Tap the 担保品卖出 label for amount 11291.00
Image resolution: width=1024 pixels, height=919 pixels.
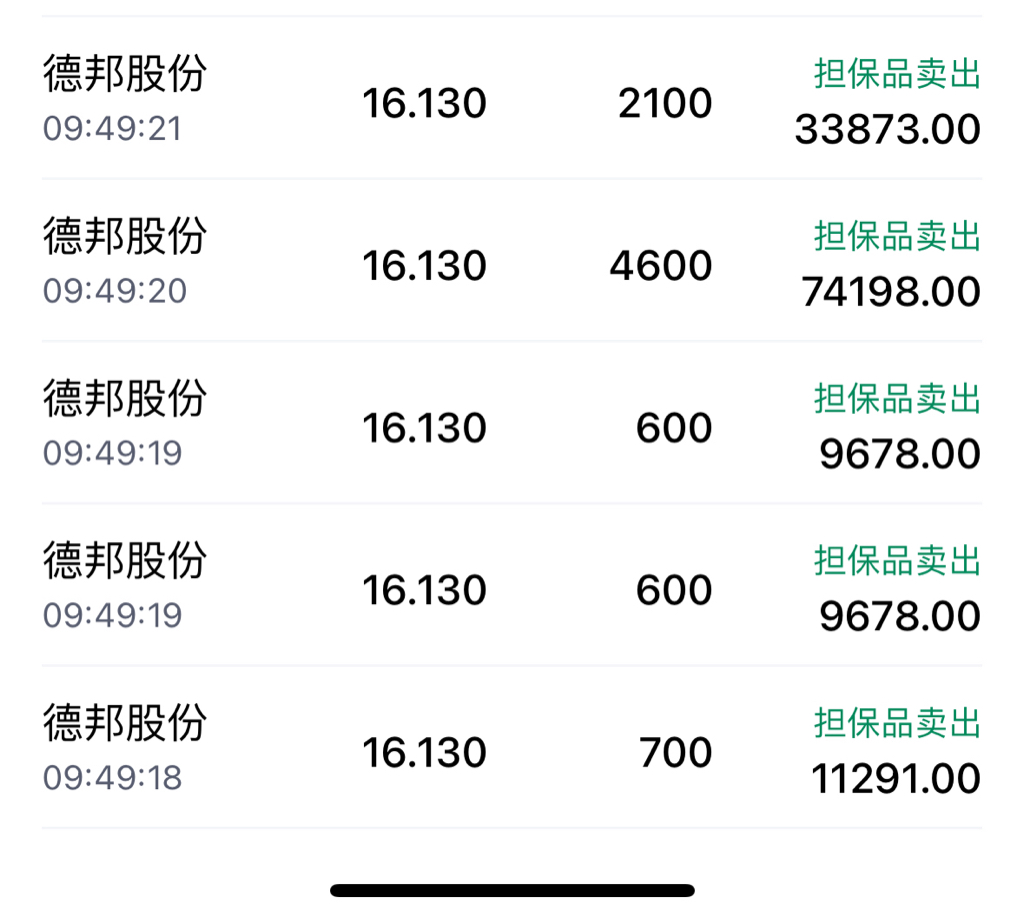897,723
